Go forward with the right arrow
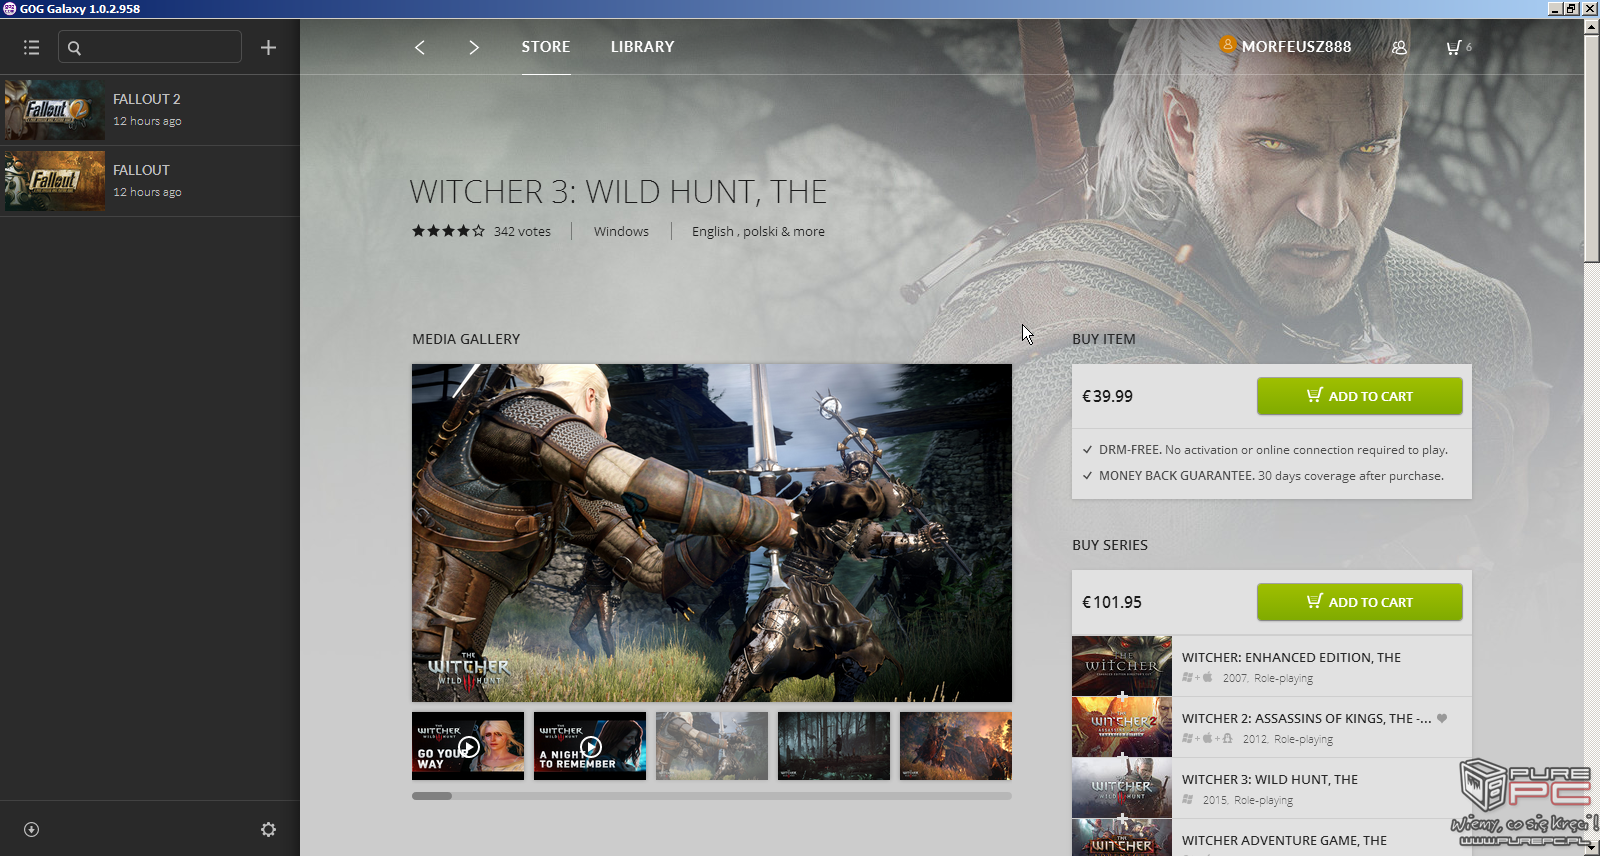The height and width of the screenshot is (856, 1600). pyautogui.click(x=474, y=47)
